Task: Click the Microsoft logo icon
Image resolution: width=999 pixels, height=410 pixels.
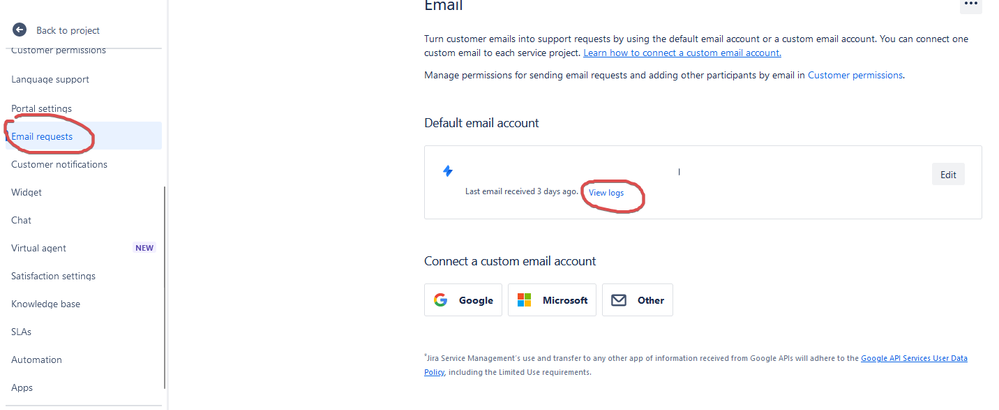Action: pyautogui.click(x=524, y=300)
